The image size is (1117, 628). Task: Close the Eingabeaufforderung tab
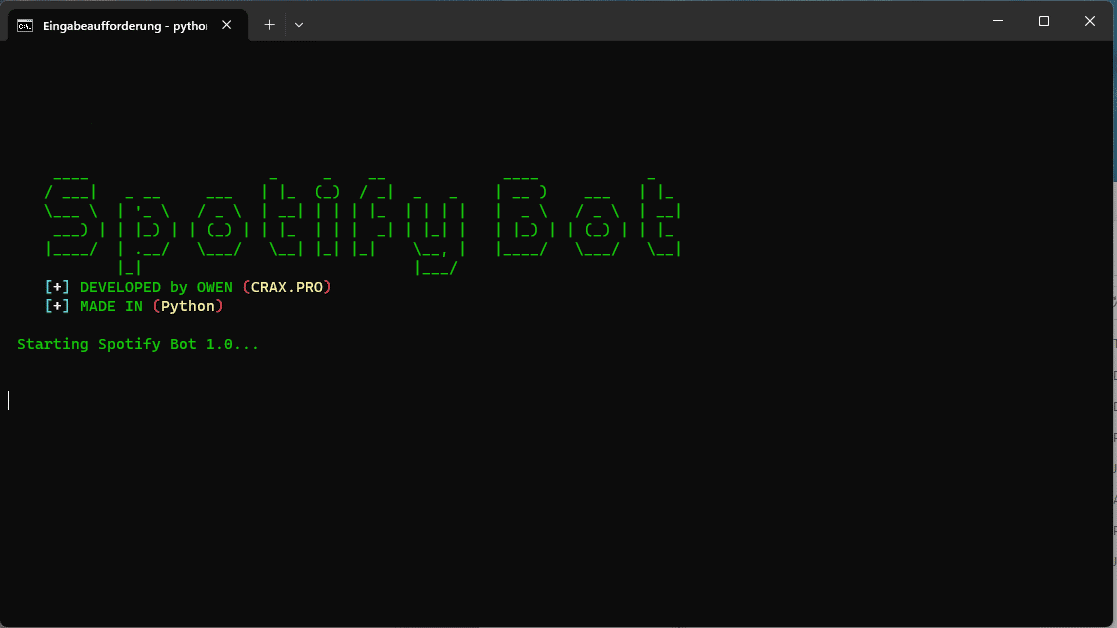pyautogui.click(x=227, y=25)
